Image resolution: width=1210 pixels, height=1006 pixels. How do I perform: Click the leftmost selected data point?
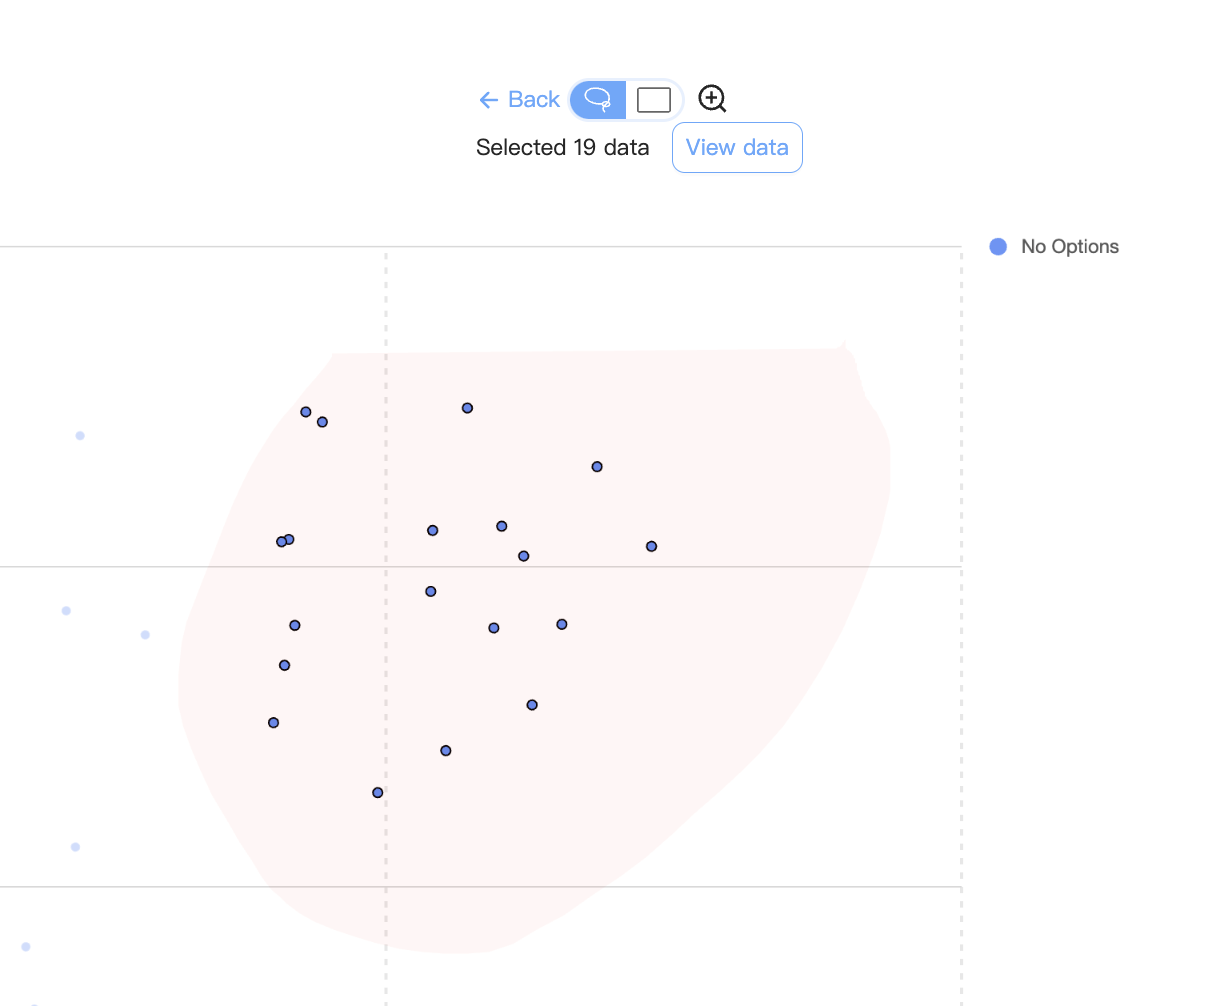click(x=273, y=723)
